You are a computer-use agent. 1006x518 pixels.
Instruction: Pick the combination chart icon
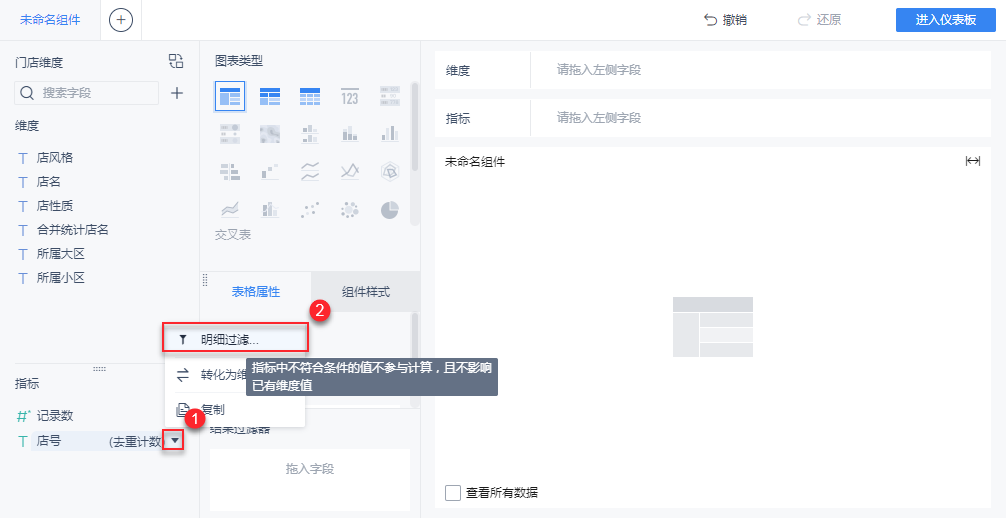(x=269, y=209)
